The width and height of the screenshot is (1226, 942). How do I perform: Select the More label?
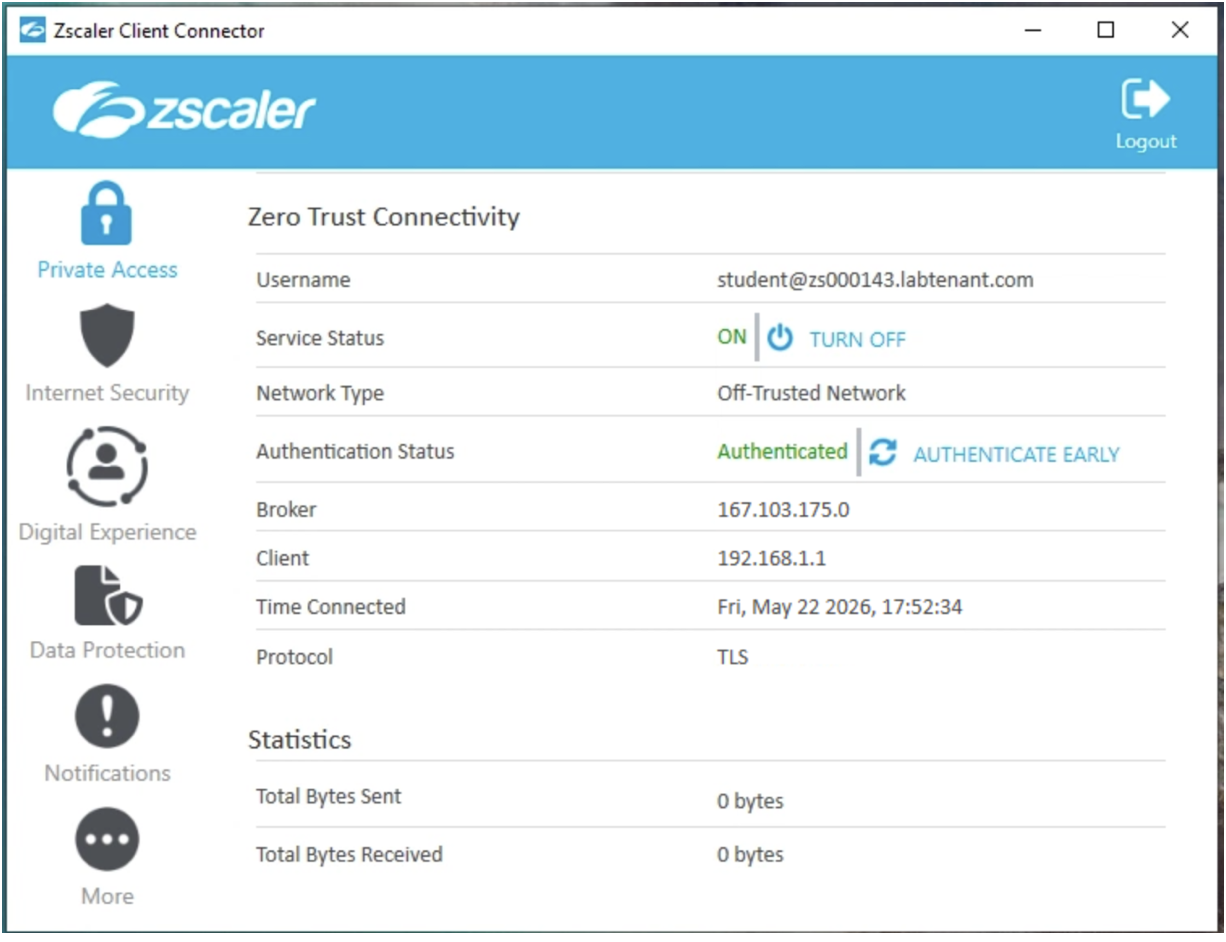point(107,896)
